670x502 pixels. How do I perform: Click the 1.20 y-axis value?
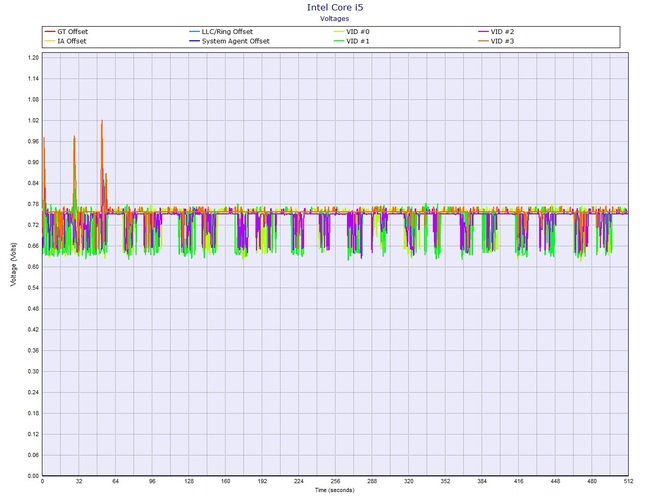(33, 58)
